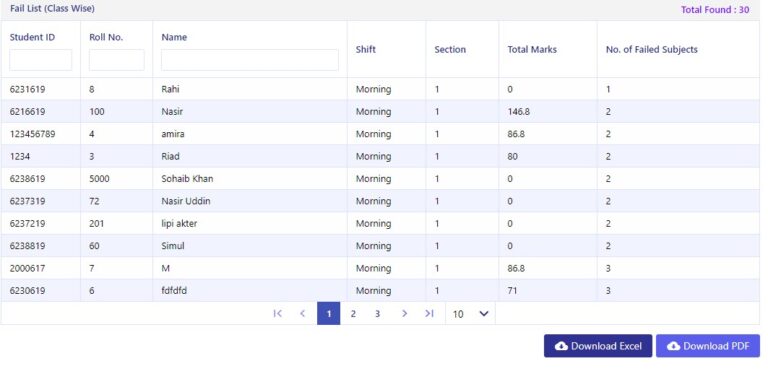This screenshot has height=374, width=768.
Task: Focus the Name filter field
Action: (250, 60)
